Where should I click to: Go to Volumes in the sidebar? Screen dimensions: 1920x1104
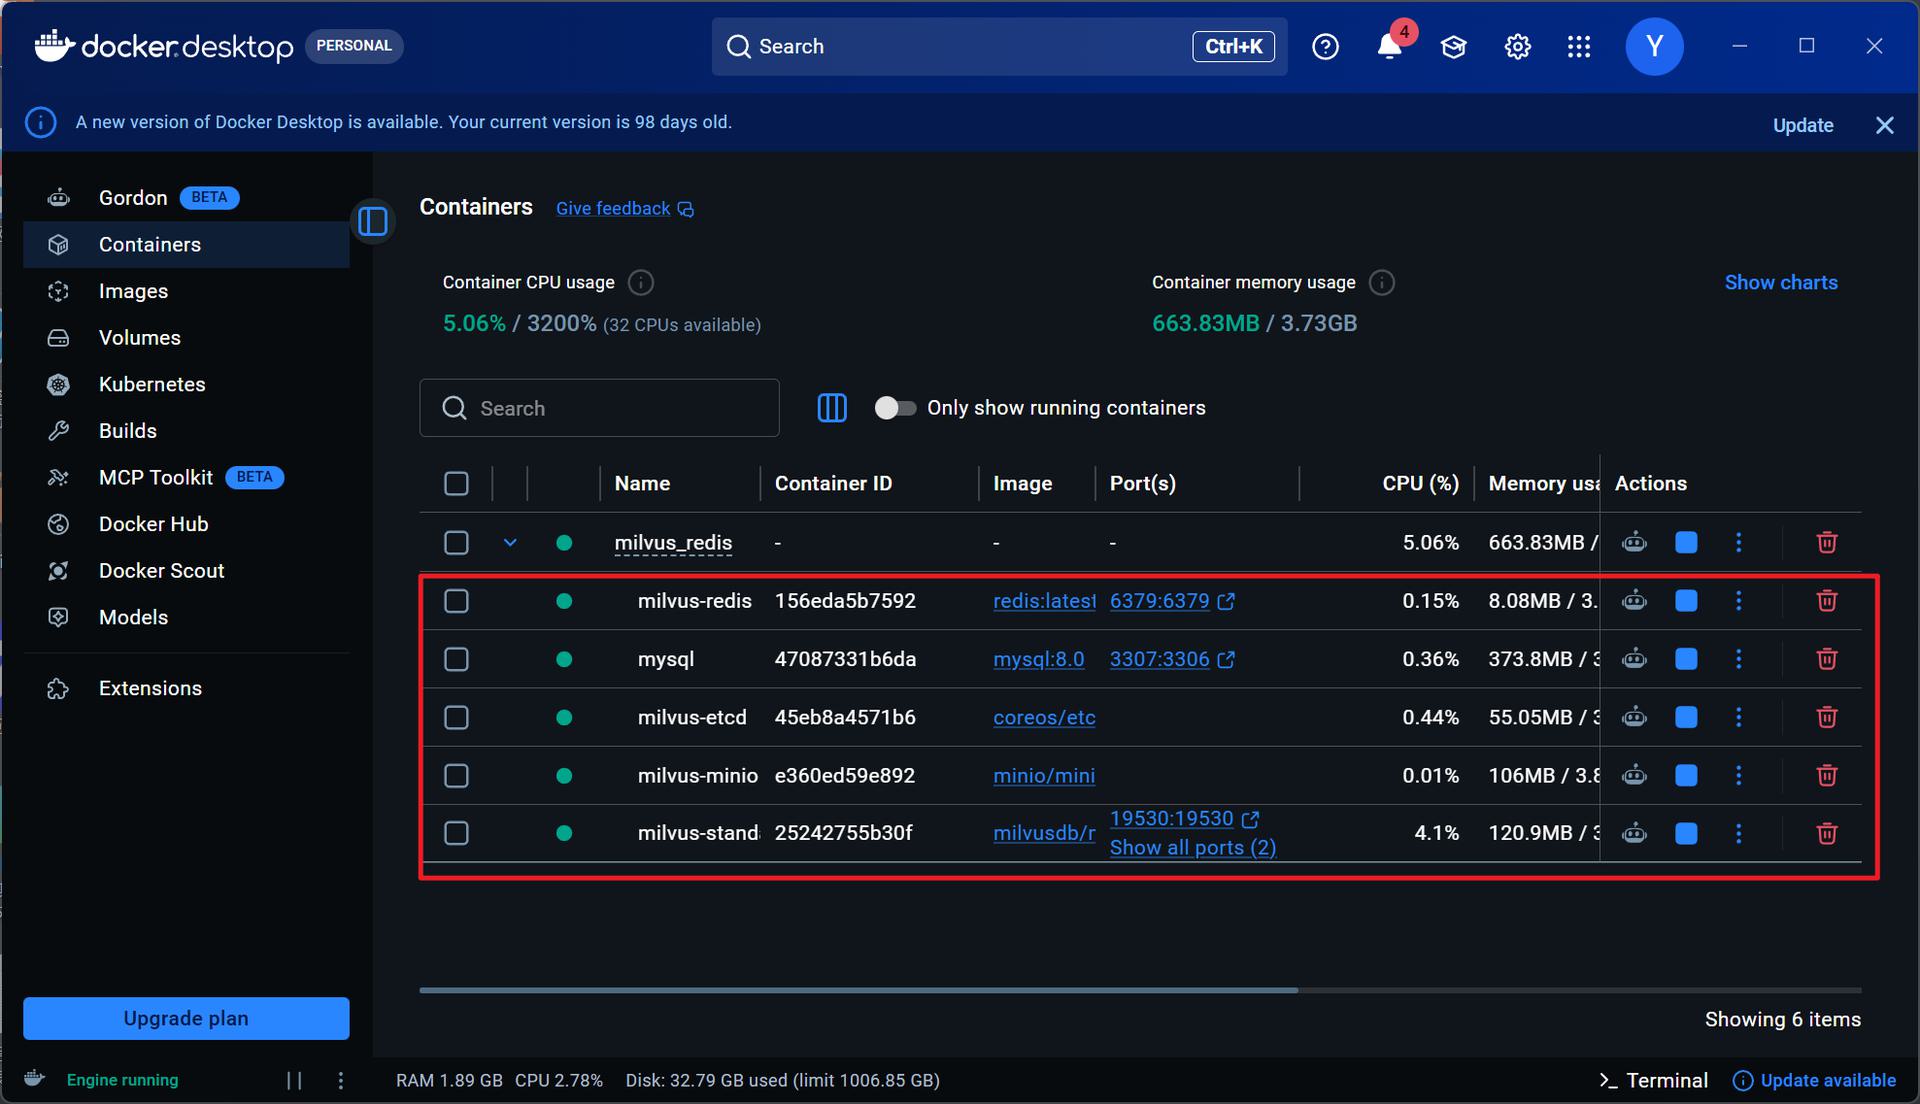coord(186,338)
